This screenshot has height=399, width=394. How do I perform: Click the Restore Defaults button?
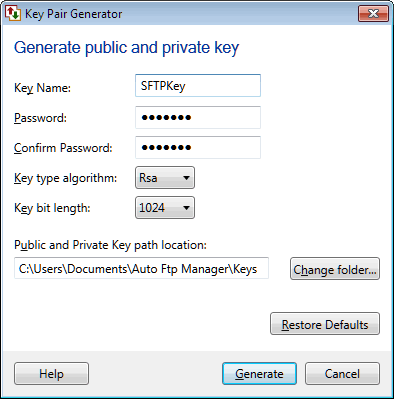point(325,324)
